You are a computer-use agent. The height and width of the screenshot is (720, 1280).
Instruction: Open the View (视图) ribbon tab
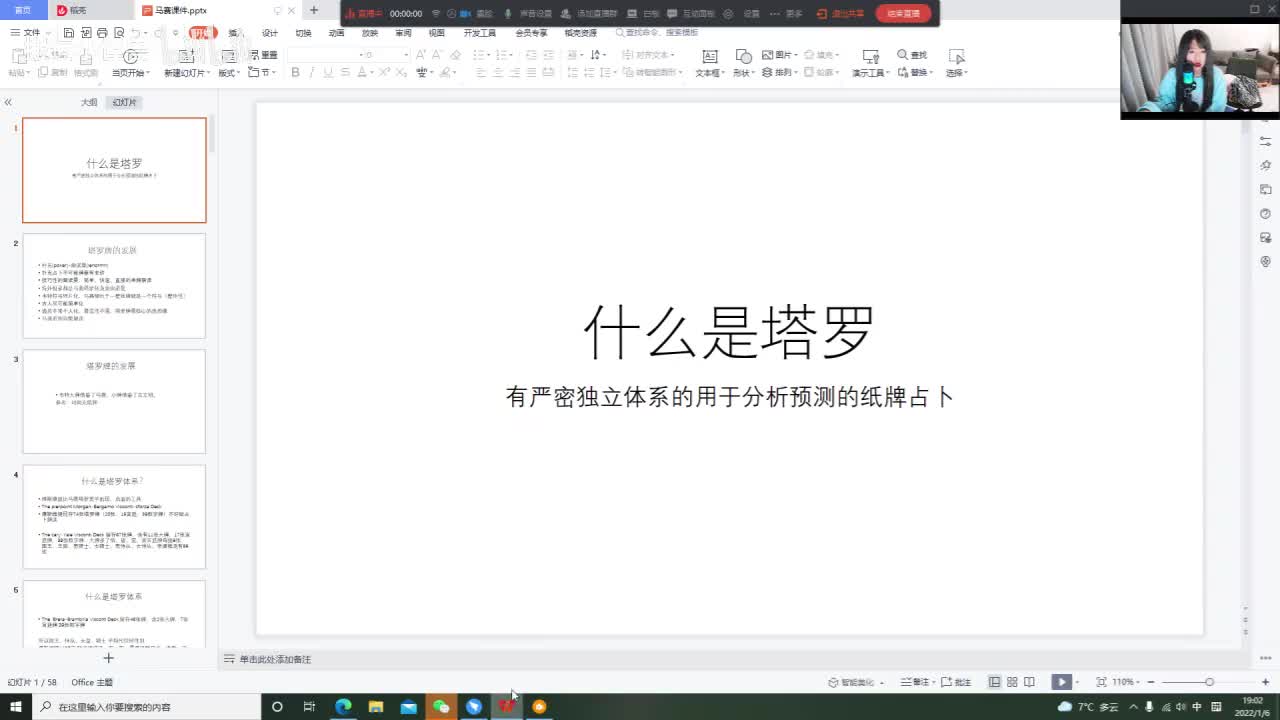pos(437,33)
